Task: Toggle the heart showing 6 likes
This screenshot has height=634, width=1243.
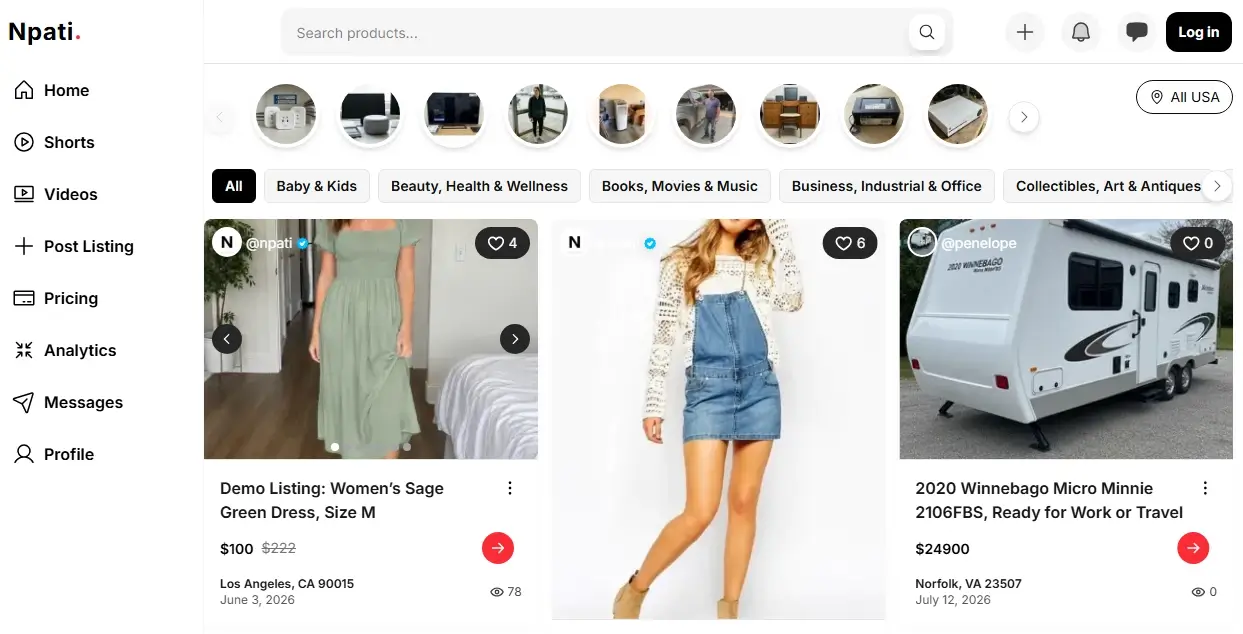Action: [x=850, y=243]
